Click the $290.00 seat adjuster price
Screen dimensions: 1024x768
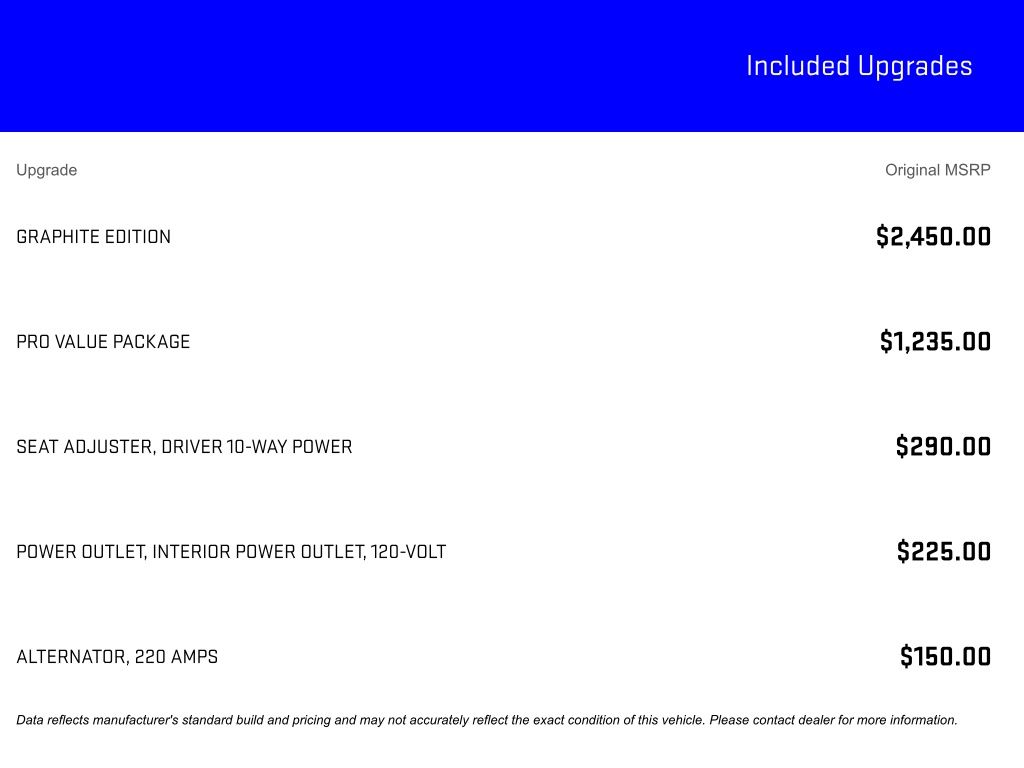coord(943,447)
